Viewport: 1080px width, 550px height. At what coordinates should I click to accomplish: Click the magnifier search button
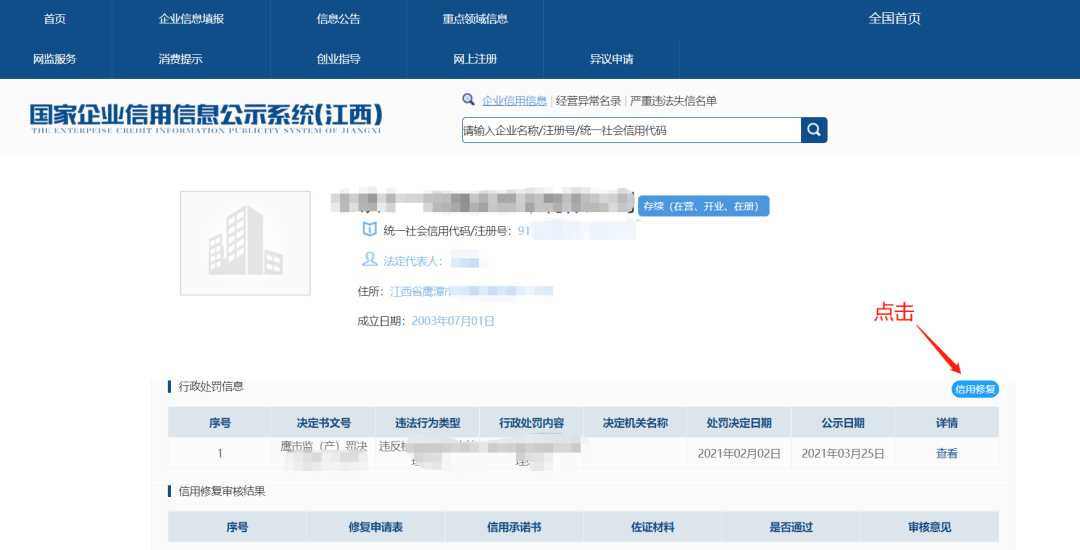(814, 130)
